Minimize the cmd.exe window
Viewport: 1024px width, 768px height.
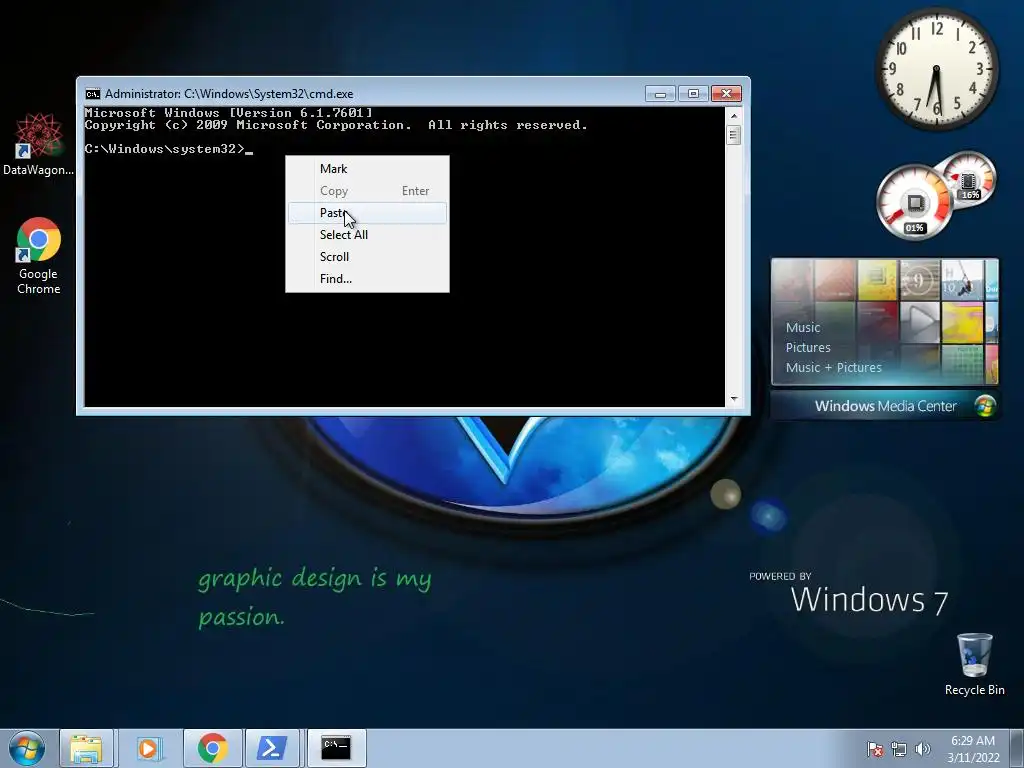(660, 94)
